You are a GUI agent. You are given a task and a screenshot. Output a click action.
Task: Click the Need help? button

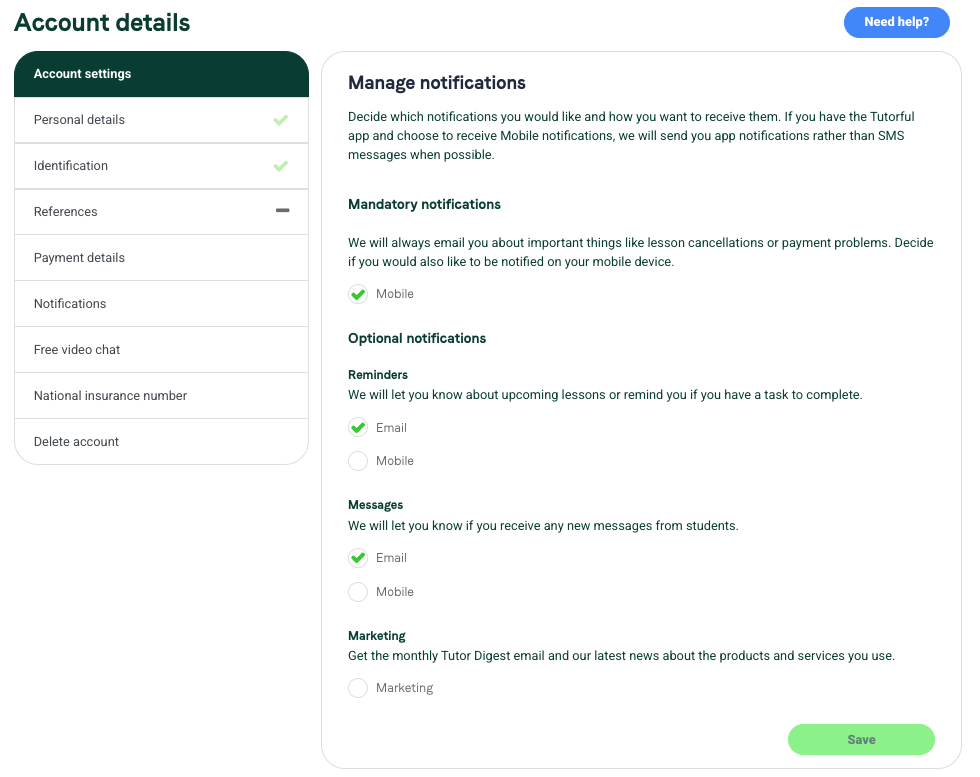coord(896,22)
